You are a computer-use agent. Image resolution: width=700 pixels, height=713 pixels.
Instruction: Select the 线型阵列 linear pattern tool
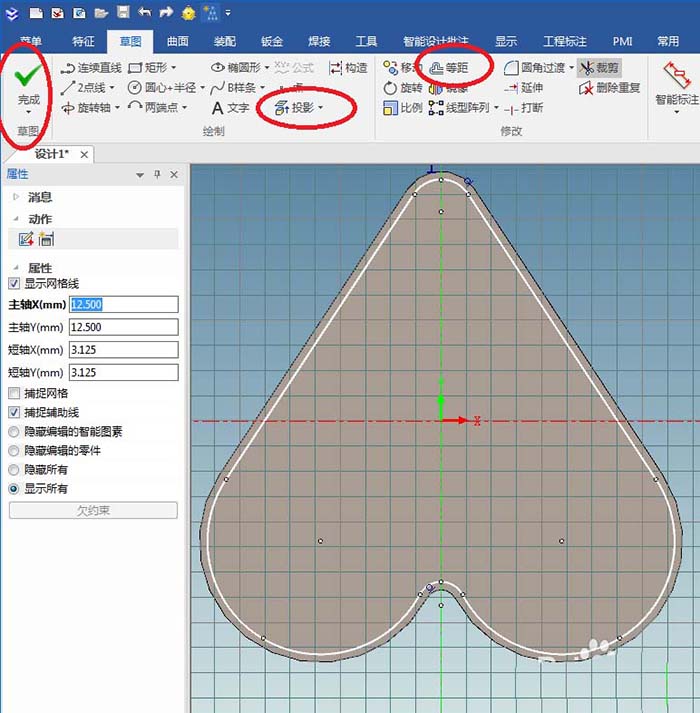coord(459,108)
